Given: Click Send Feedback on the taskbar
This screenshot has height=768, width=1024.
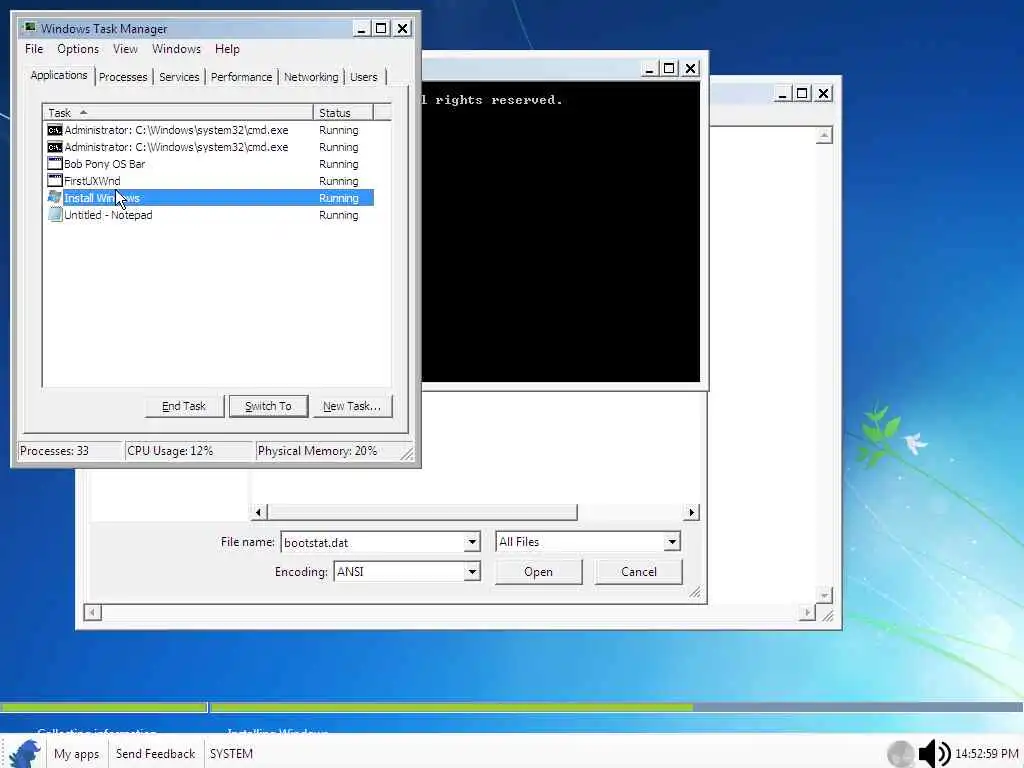Looking at the screenshot, I should 155,754.
